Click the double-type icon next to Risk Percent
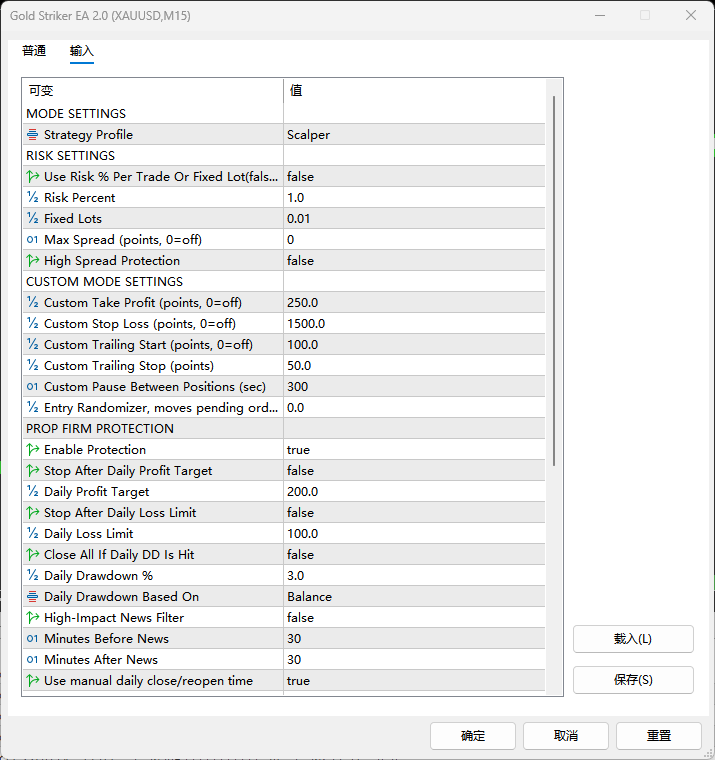Viewport: 715px width, 760px height. click(32, 197)
